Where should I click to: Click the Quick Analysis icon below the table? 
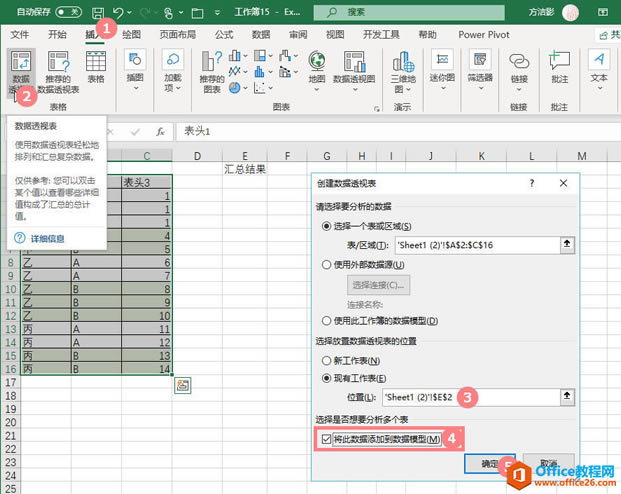183,385
